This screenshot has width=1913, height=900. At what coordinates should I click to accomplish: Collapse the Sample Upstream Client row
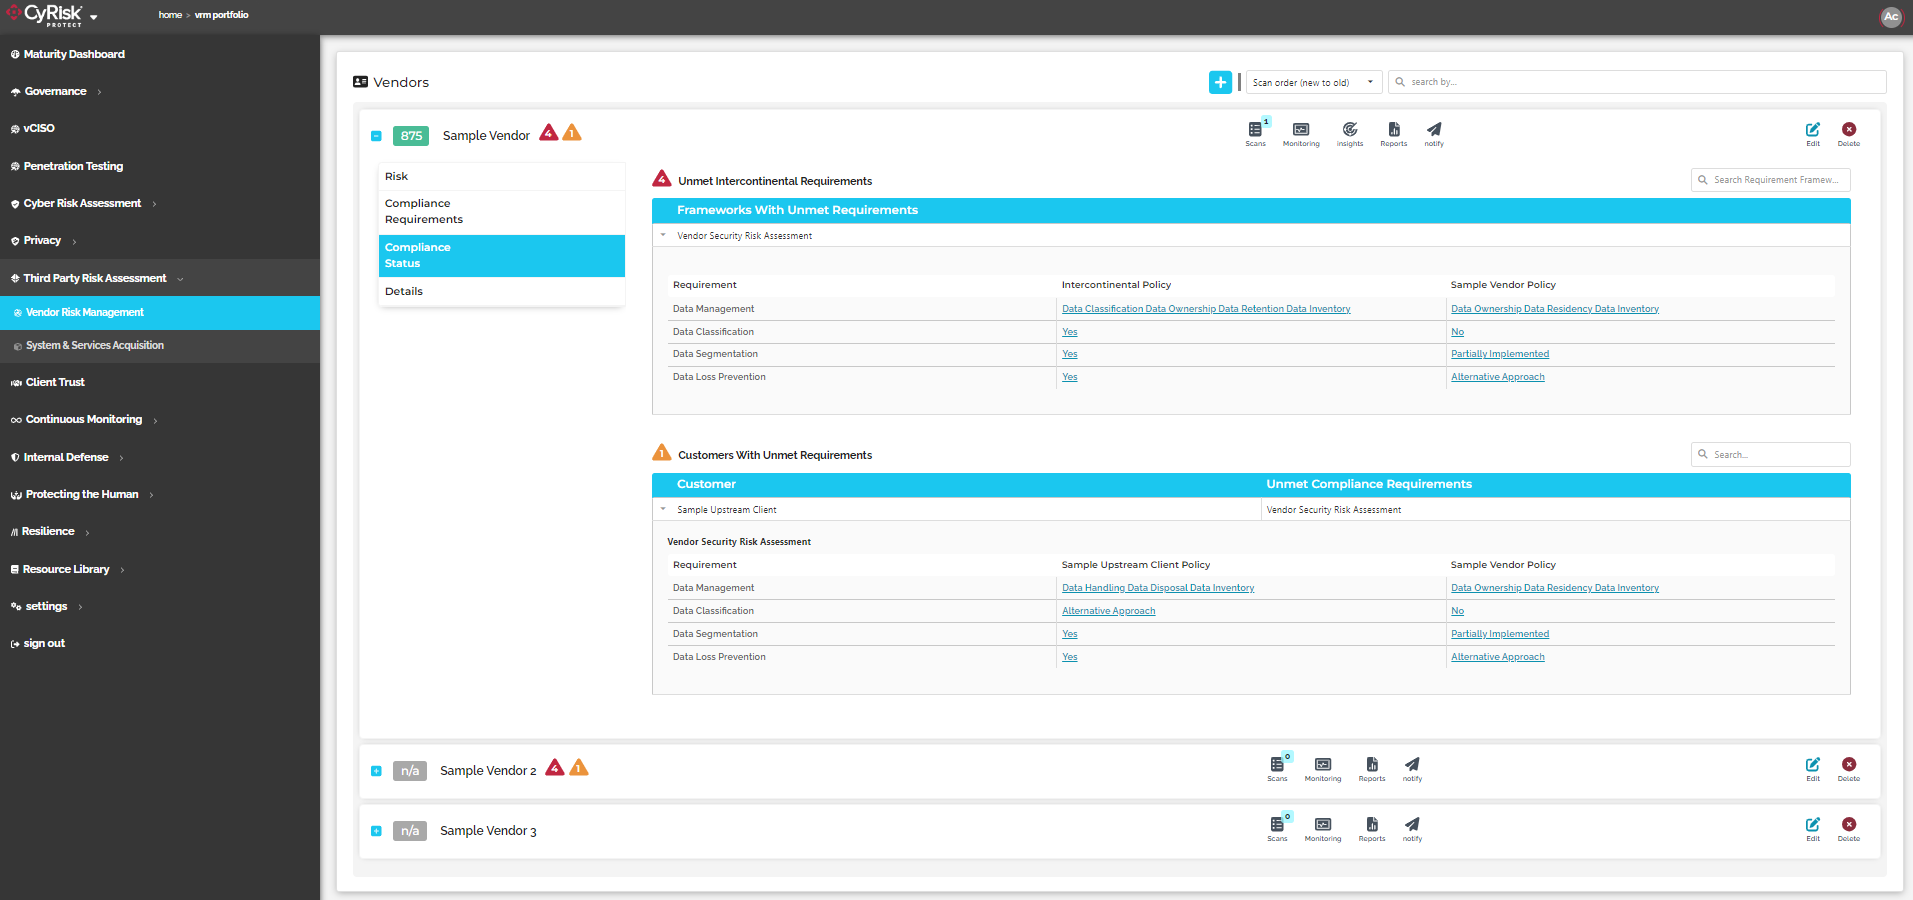tap(664, 509)
